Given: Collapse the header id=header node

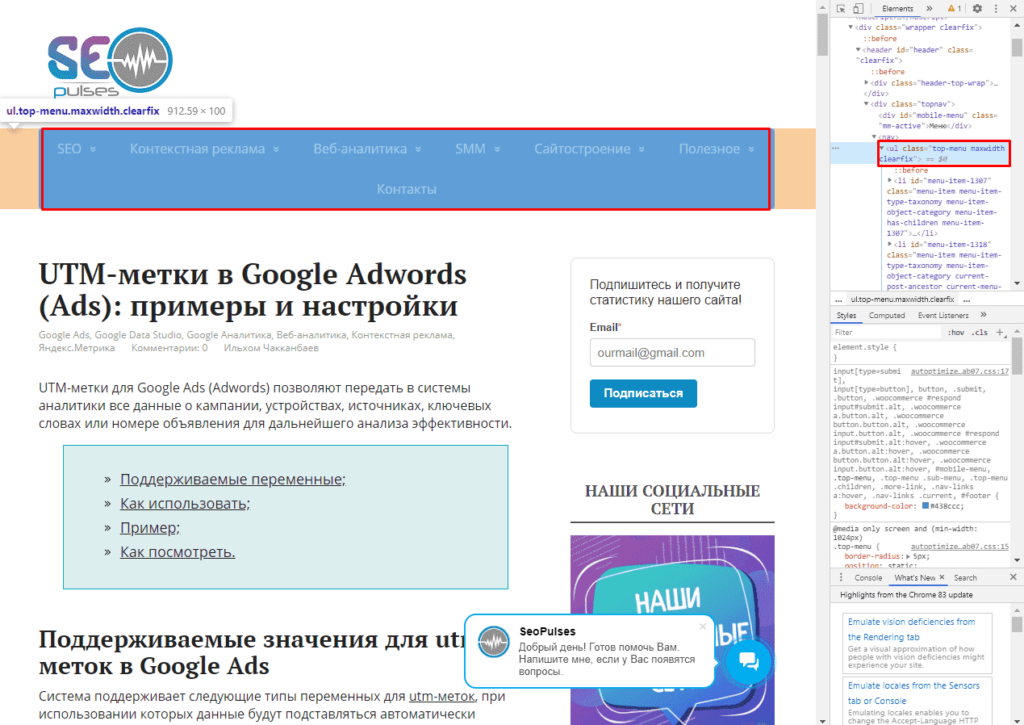Looking at the screenshot, I should (858, 50).
